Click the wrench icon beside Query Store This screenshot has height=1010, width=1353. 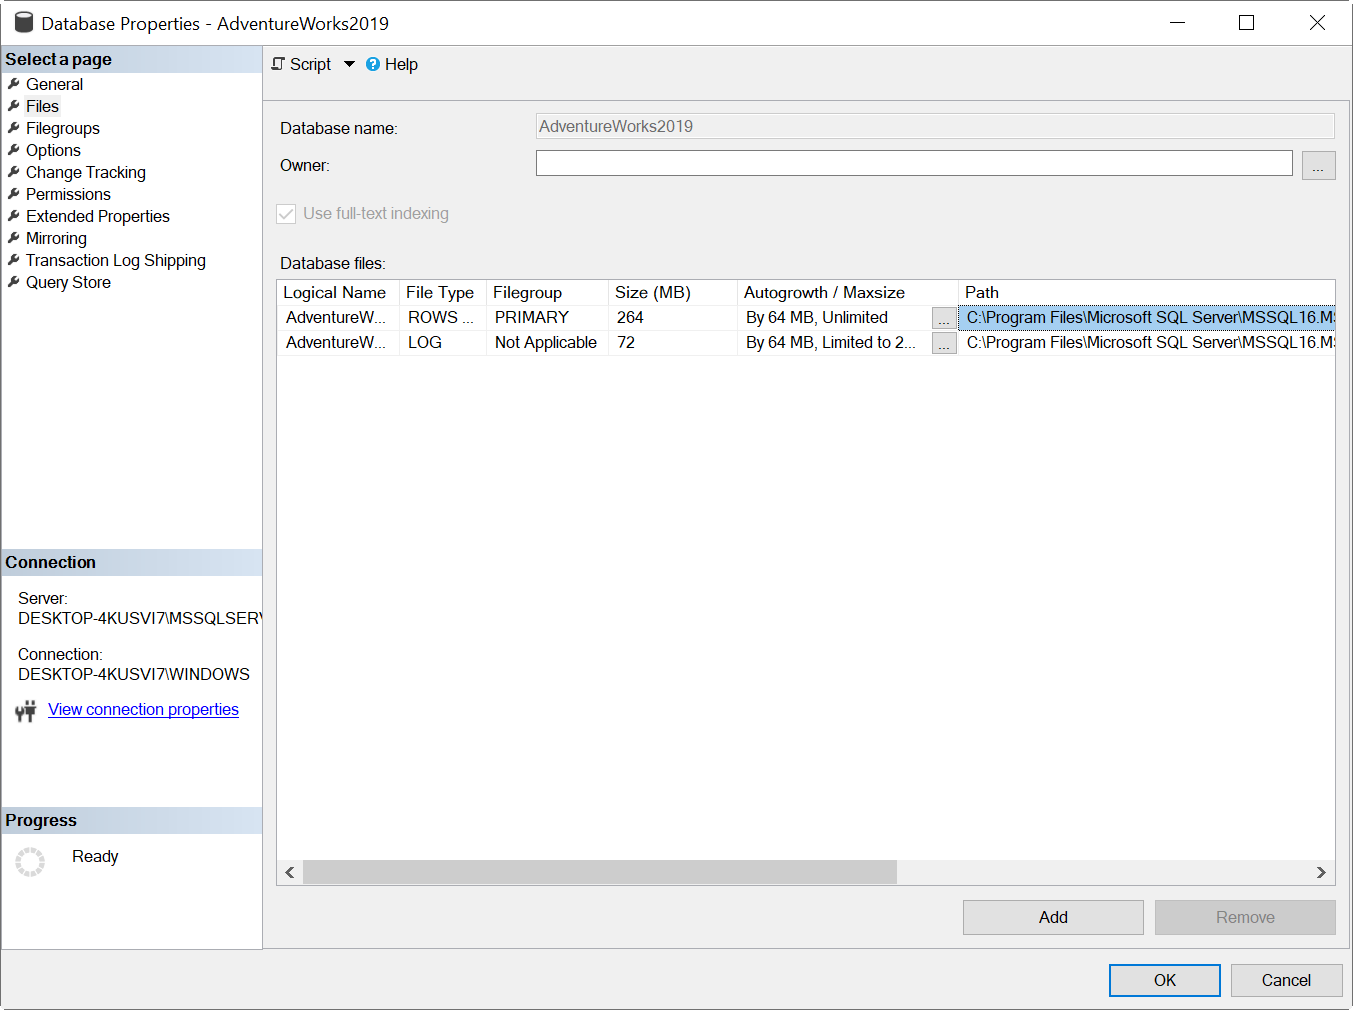[x=14, y=282]
